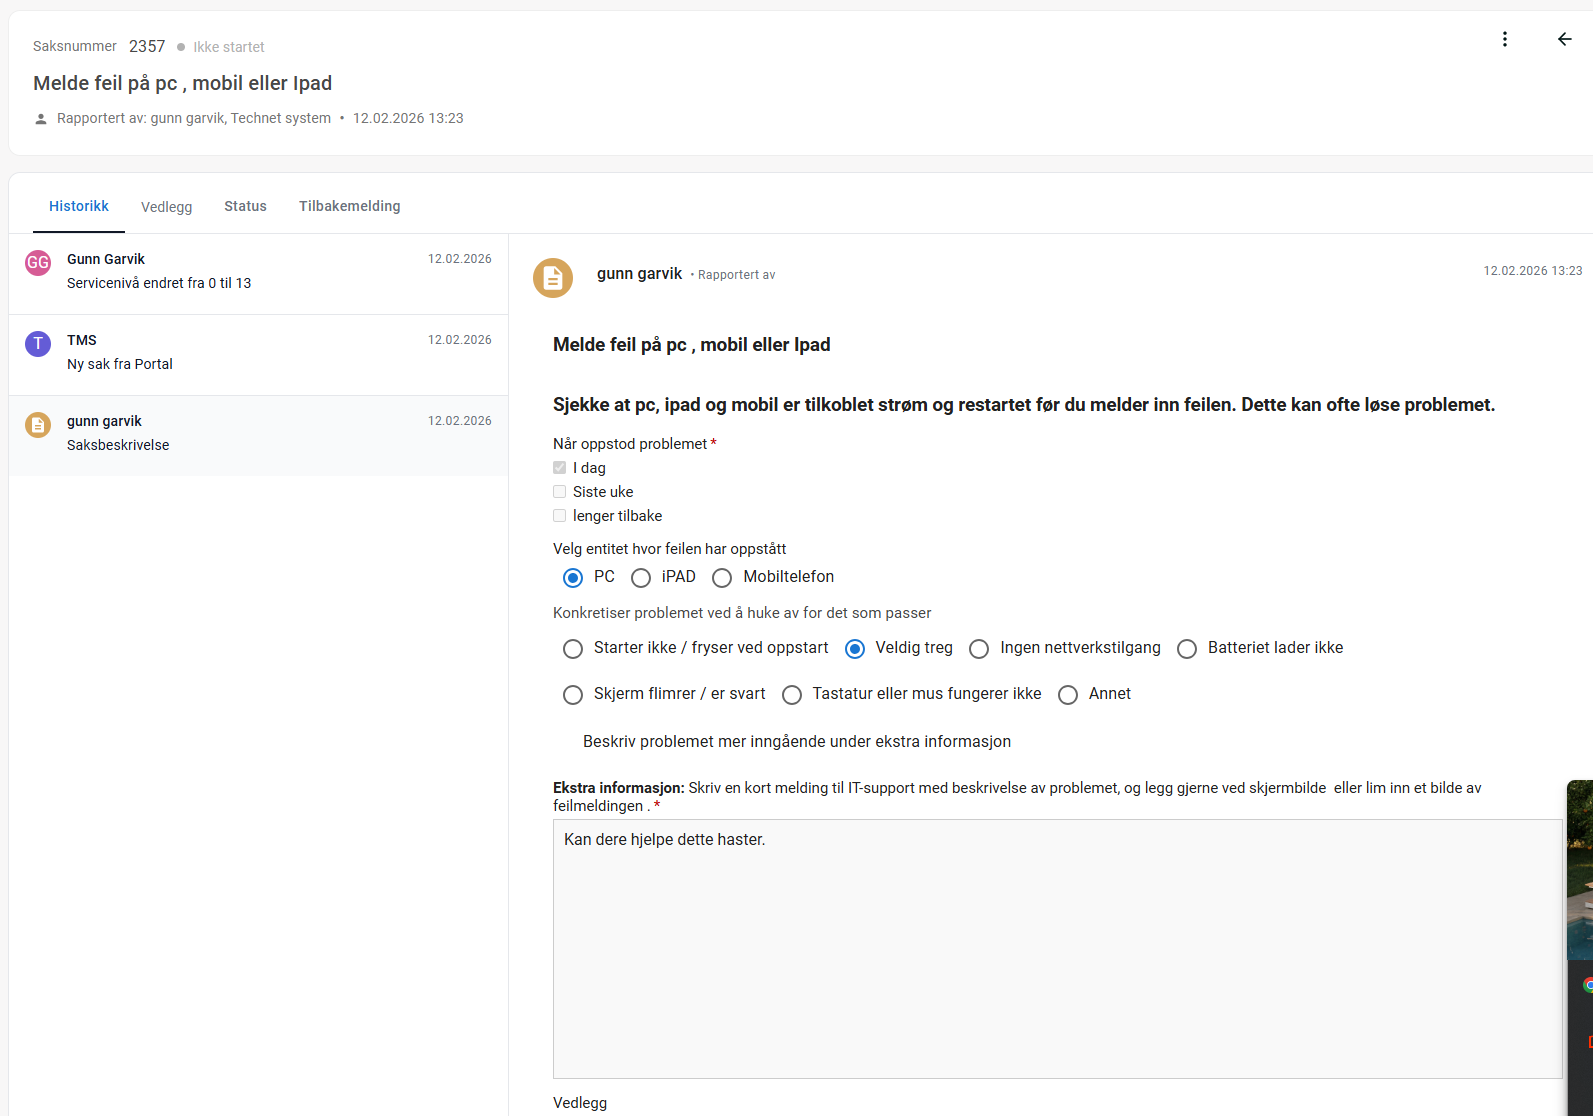Click the Ekstra informasjon text area
Image resolution: width=1593 pixels, height=1116 pixels.
1057,948
